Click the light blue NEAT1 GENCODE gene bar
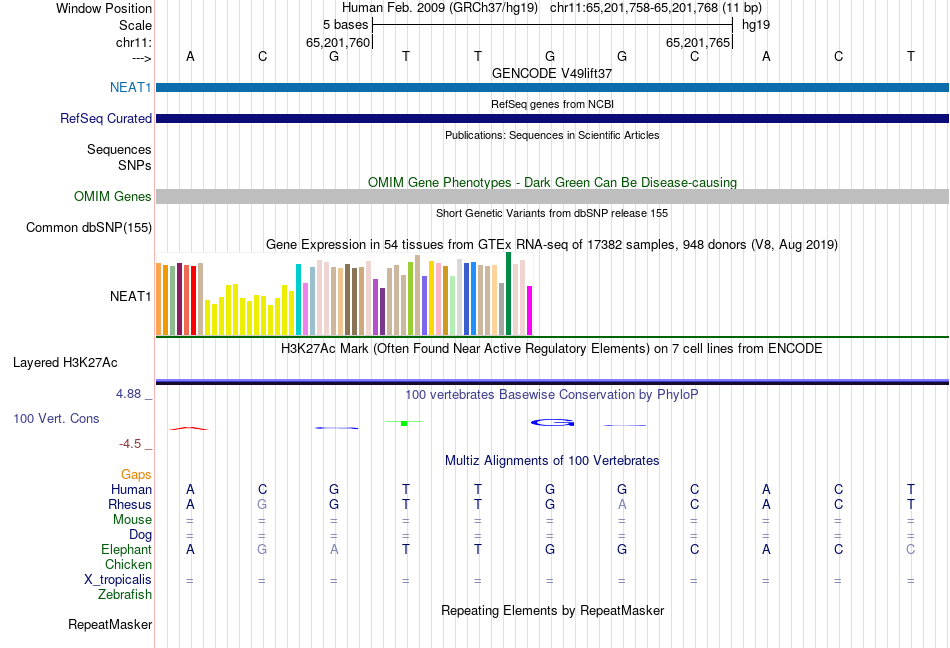Image resolution: width=950 pixels, height=648 pixels. [x=552, y=88]
